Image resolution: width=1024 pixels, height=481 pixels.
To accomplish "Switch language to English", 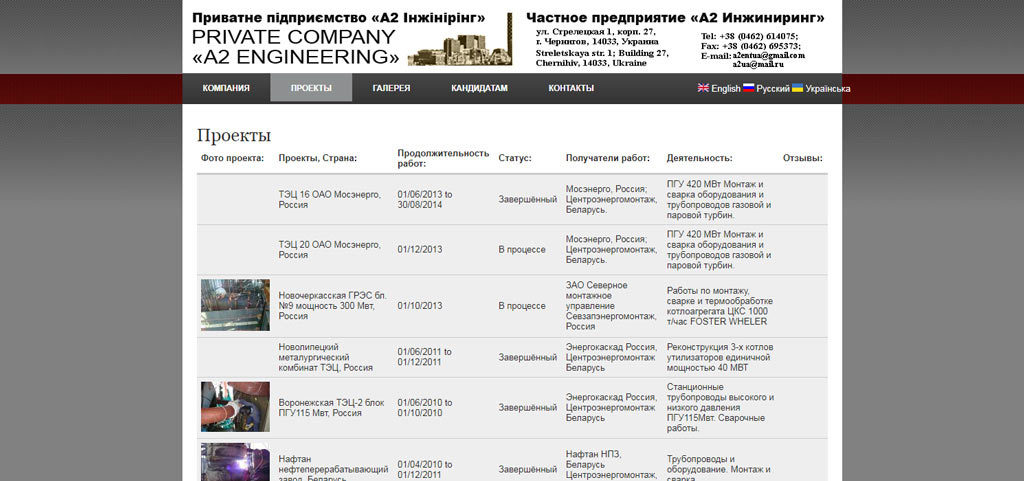I will [x=726, y=89].
